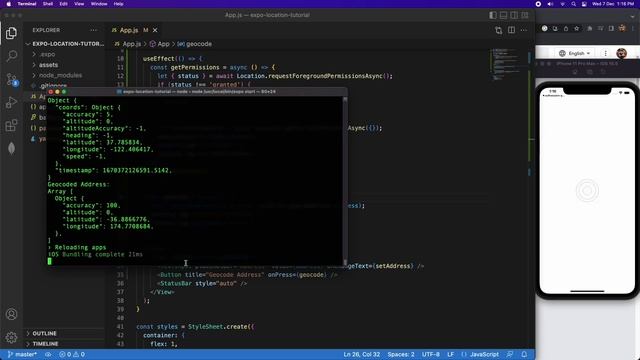Click the iPhone simulator screen

pyautogui.click(x=587, y=191)
